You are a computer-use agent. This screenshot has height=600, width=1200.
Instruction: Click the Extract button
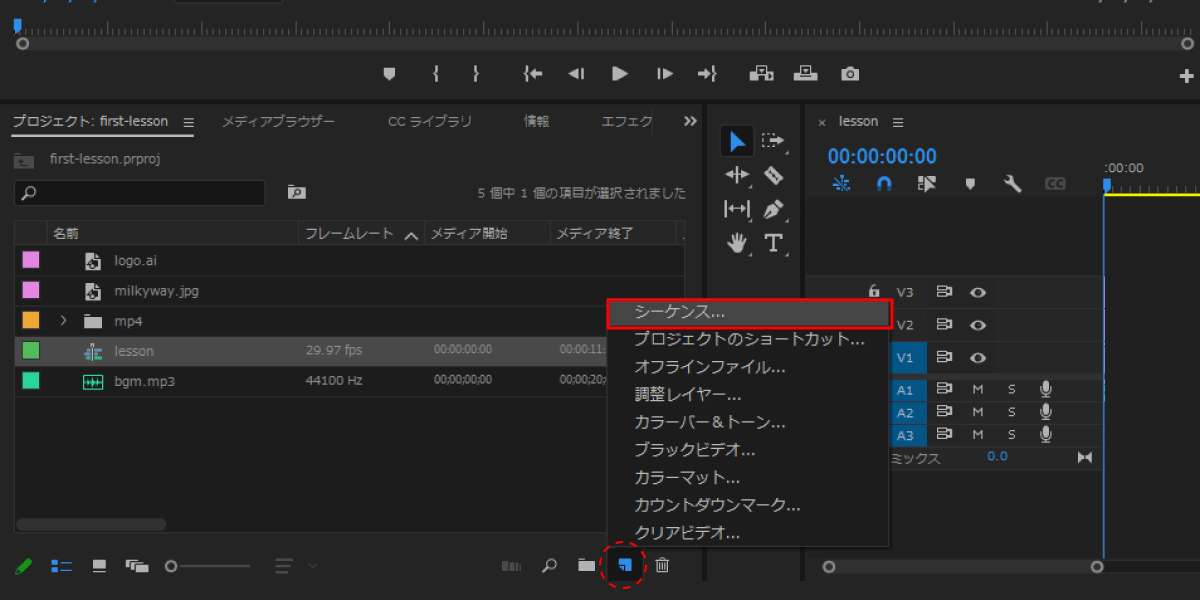point(806,73)
